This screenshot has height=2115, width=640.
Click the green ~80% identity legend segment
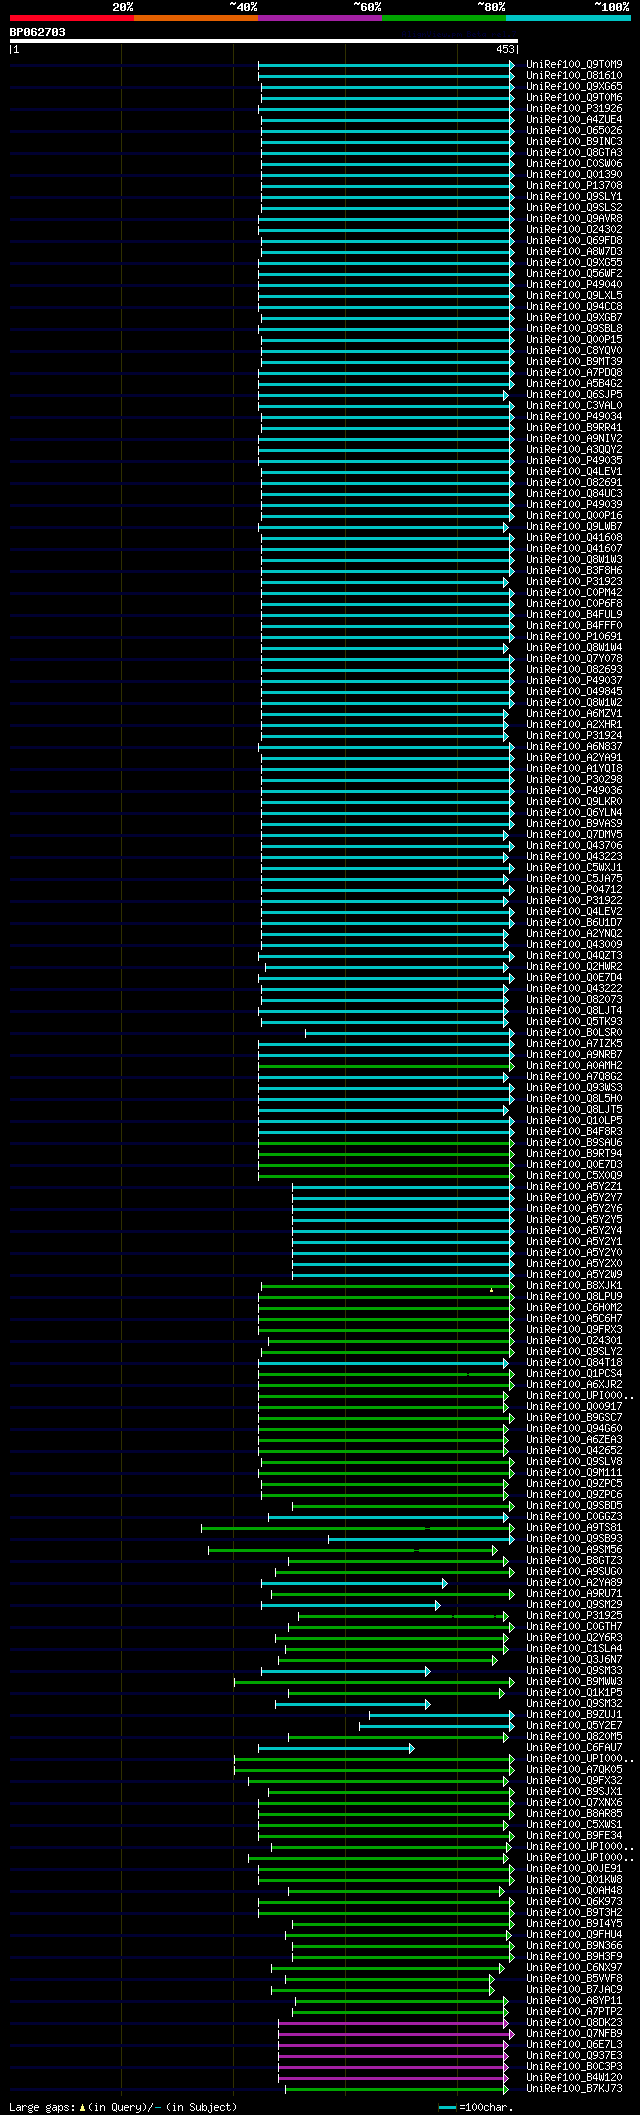[443, 18]
